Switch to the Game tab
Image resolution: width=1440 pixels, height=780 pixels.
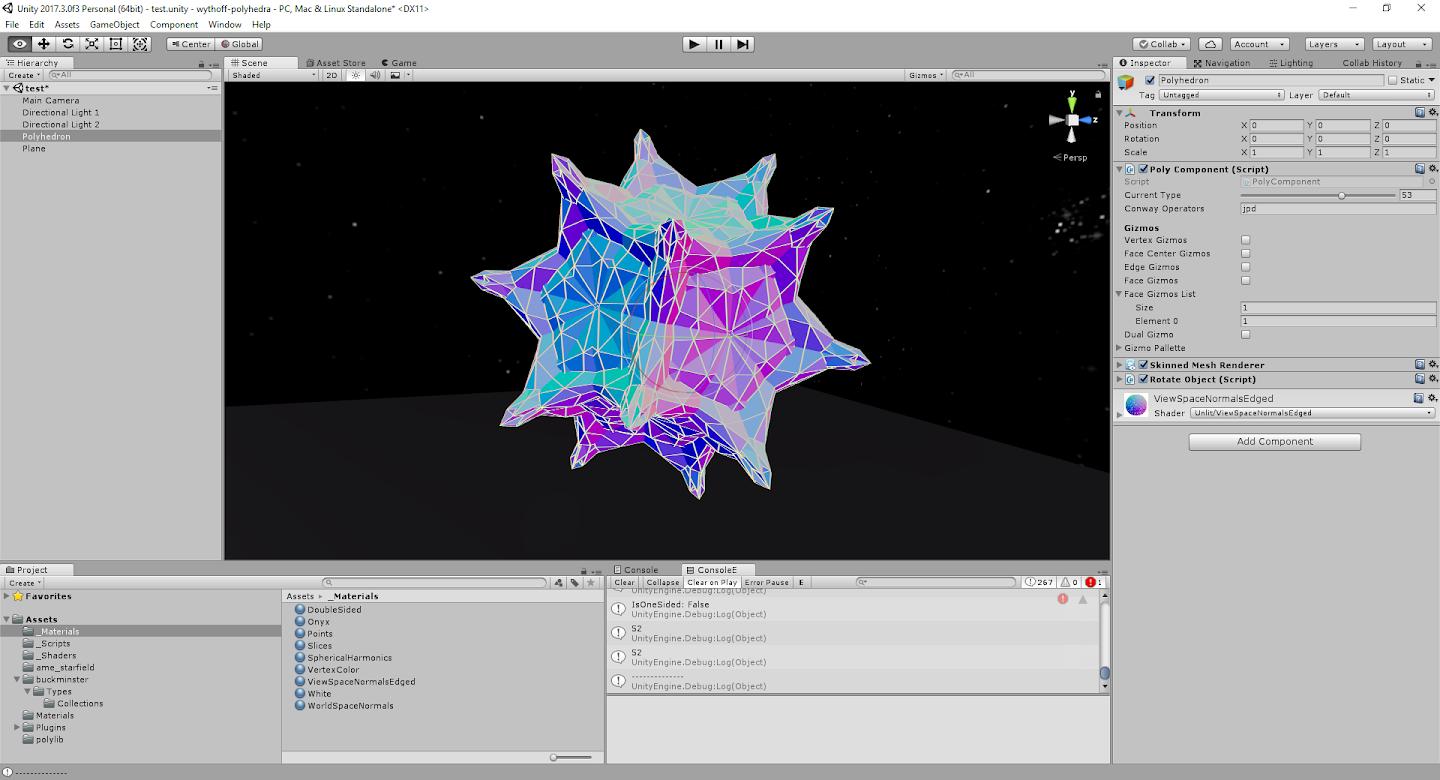[399, 63]
